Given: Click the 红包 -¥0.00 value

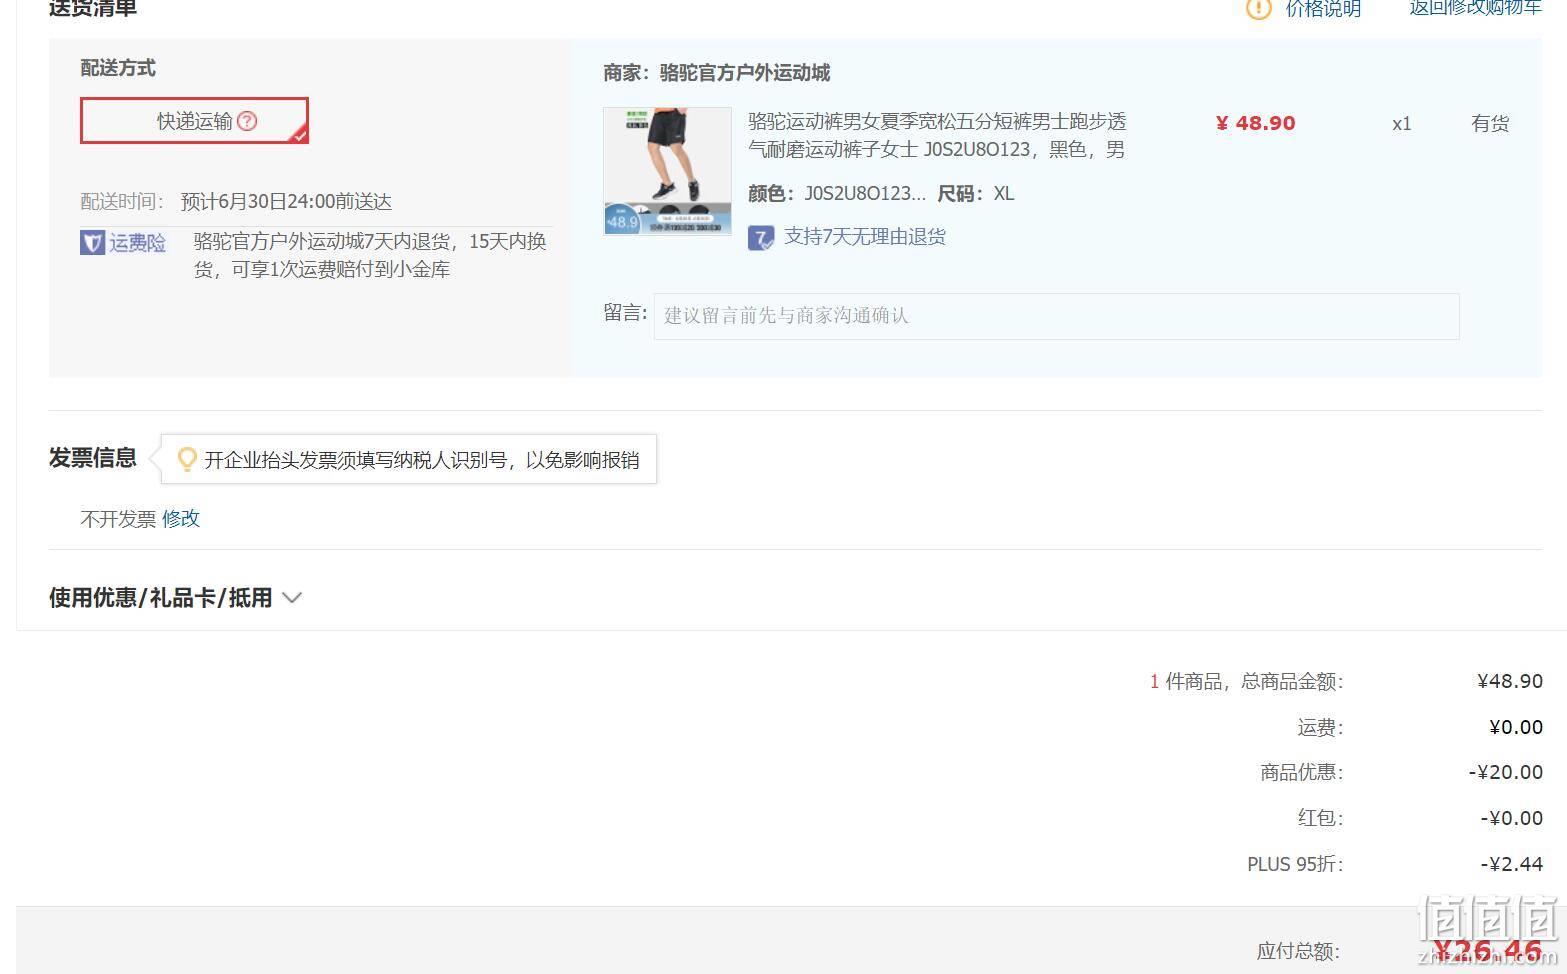Looking at the screenshot, I should coord(1512,818).
